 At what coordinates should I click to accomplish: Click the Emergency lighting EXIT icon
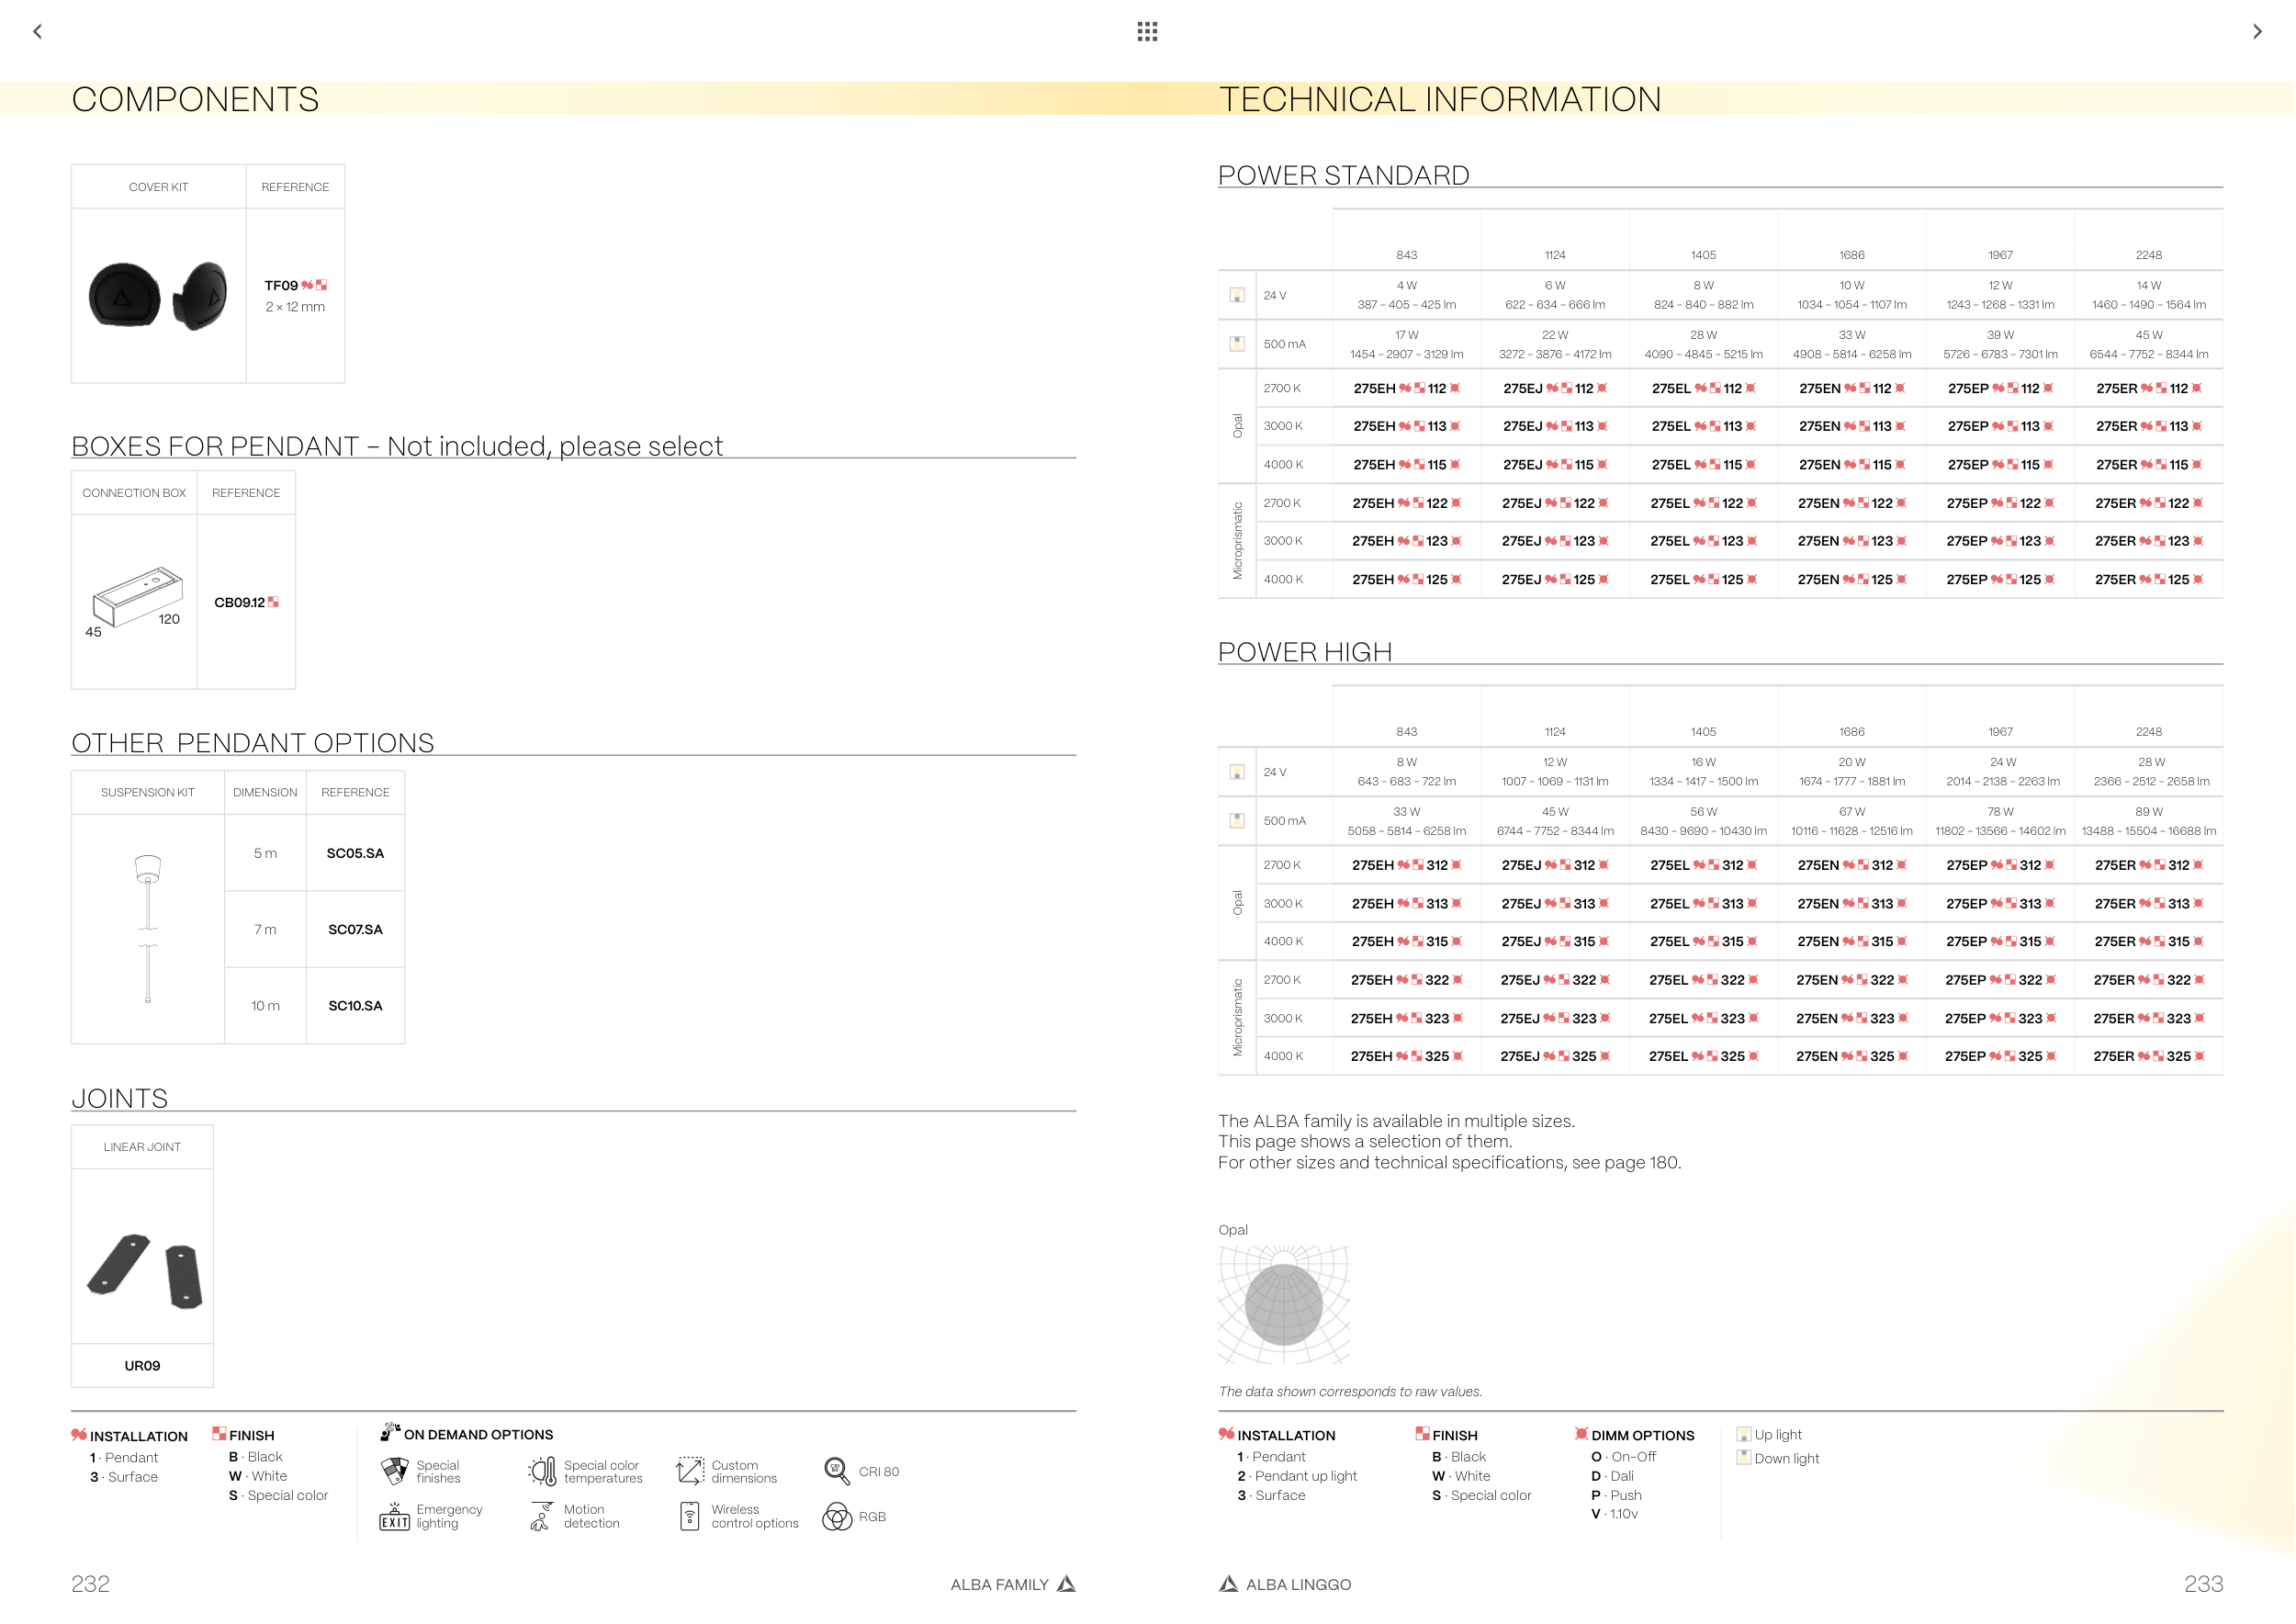coord(394,1517)
